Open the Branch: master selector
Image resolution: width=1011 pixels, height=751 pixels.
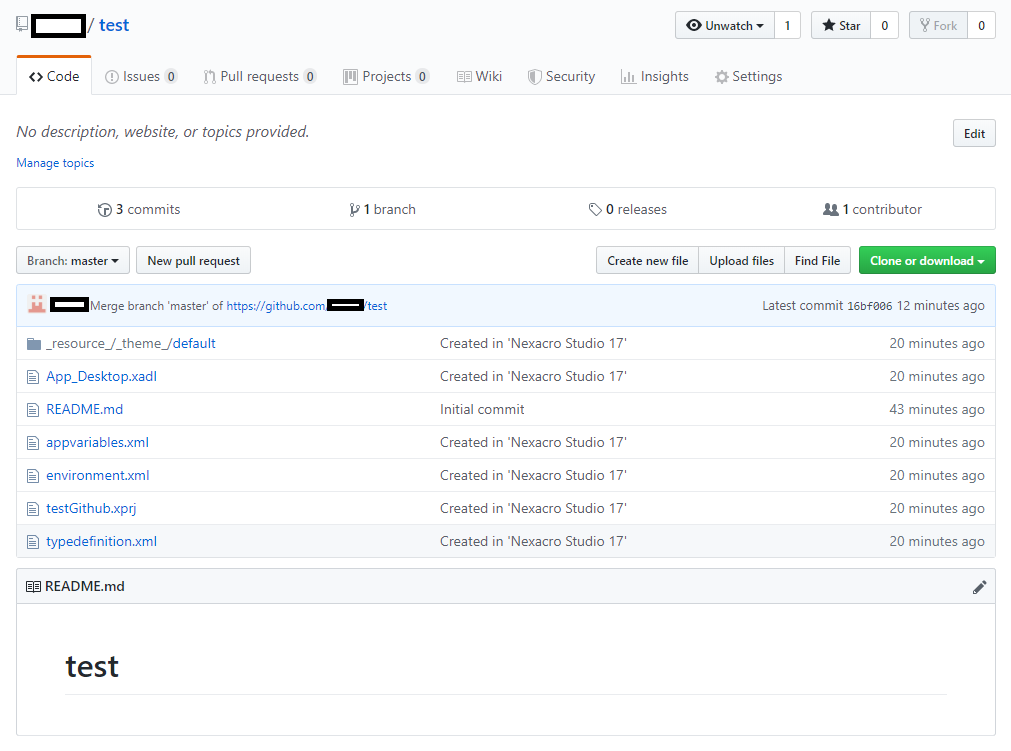72,260
